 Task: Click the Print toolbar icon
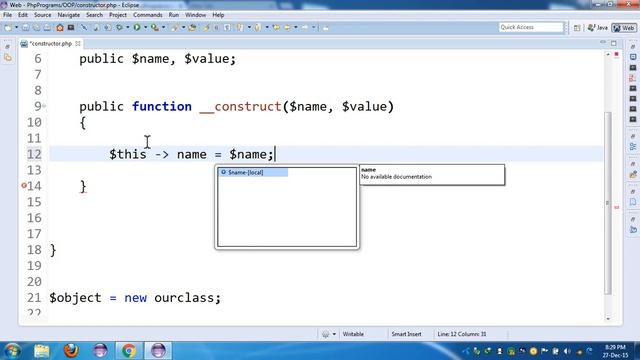[47, 27]
